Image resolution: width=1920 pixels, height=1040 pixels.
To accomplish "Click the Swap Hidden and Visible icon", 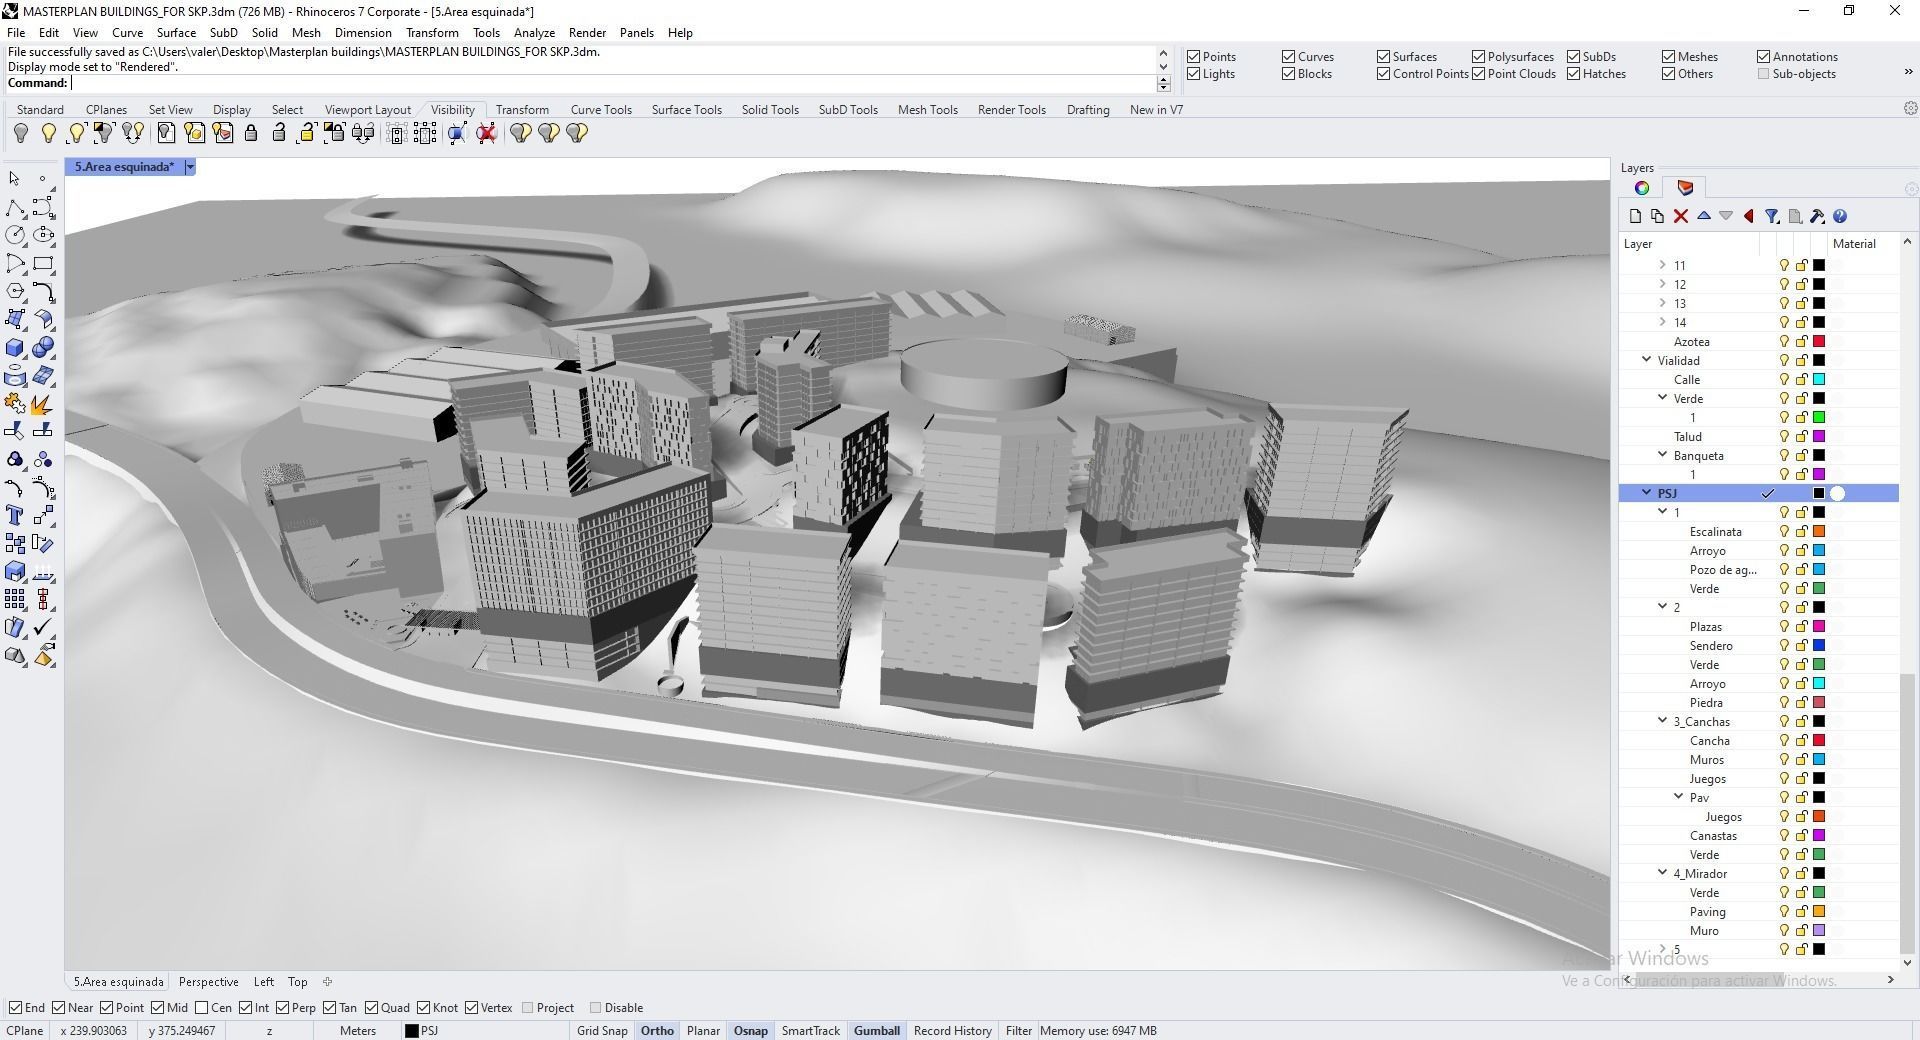I will point(133,133).
